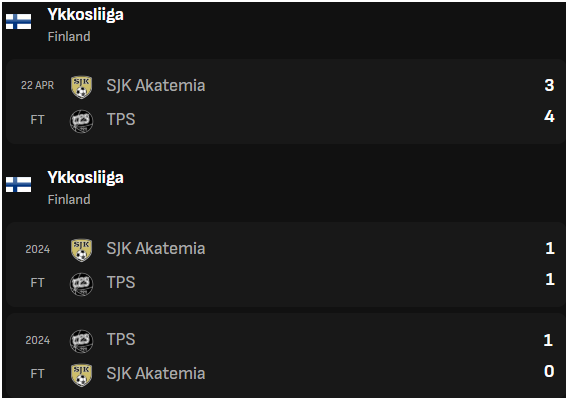Click the 22 APR match date
This screenshot has width=568, height=400.
37,85
